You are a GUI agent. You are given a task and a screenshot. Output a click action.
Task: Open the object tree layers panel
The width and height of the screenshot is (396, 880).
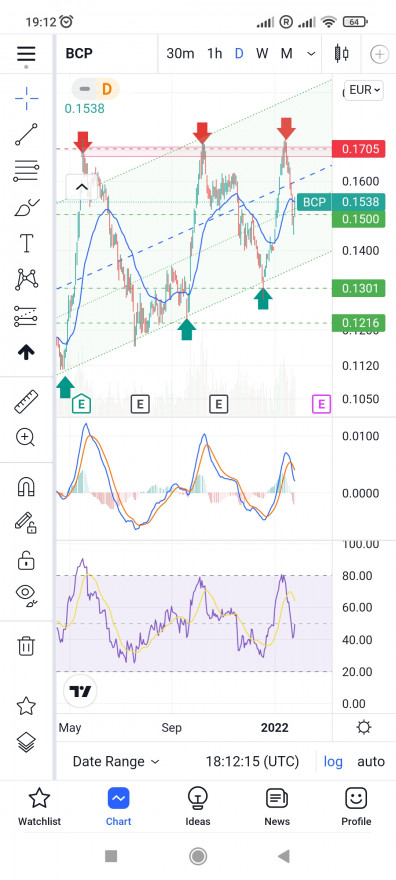click(x=26, y=742)
